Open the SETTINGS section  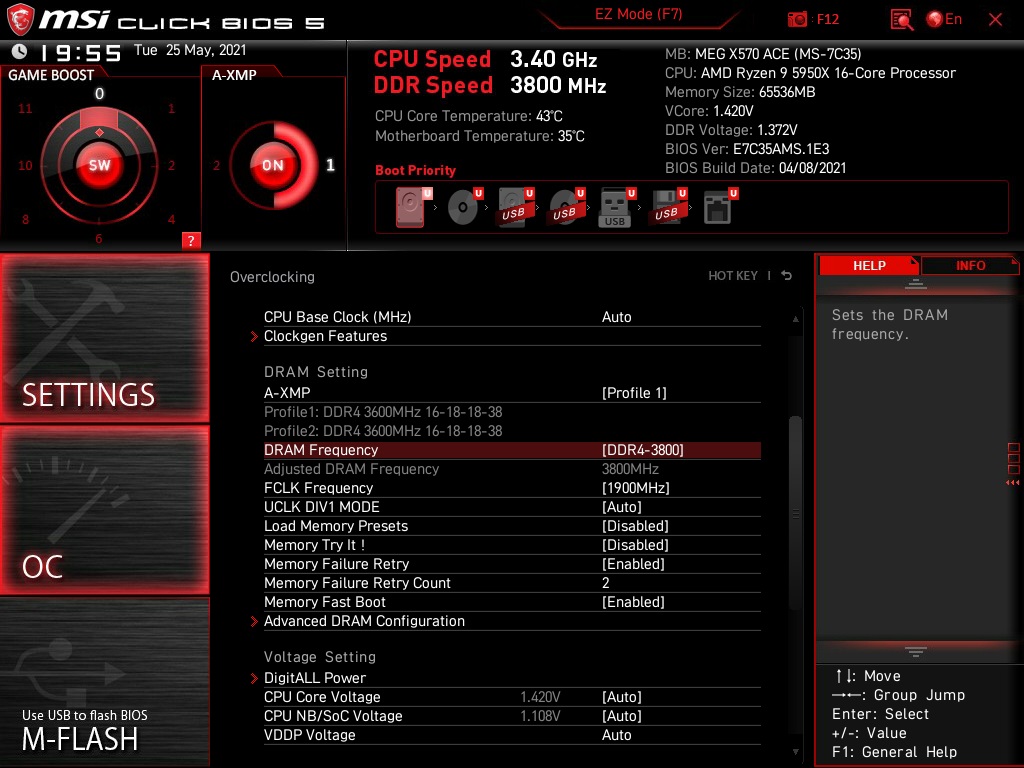click(x=105, y=338)
